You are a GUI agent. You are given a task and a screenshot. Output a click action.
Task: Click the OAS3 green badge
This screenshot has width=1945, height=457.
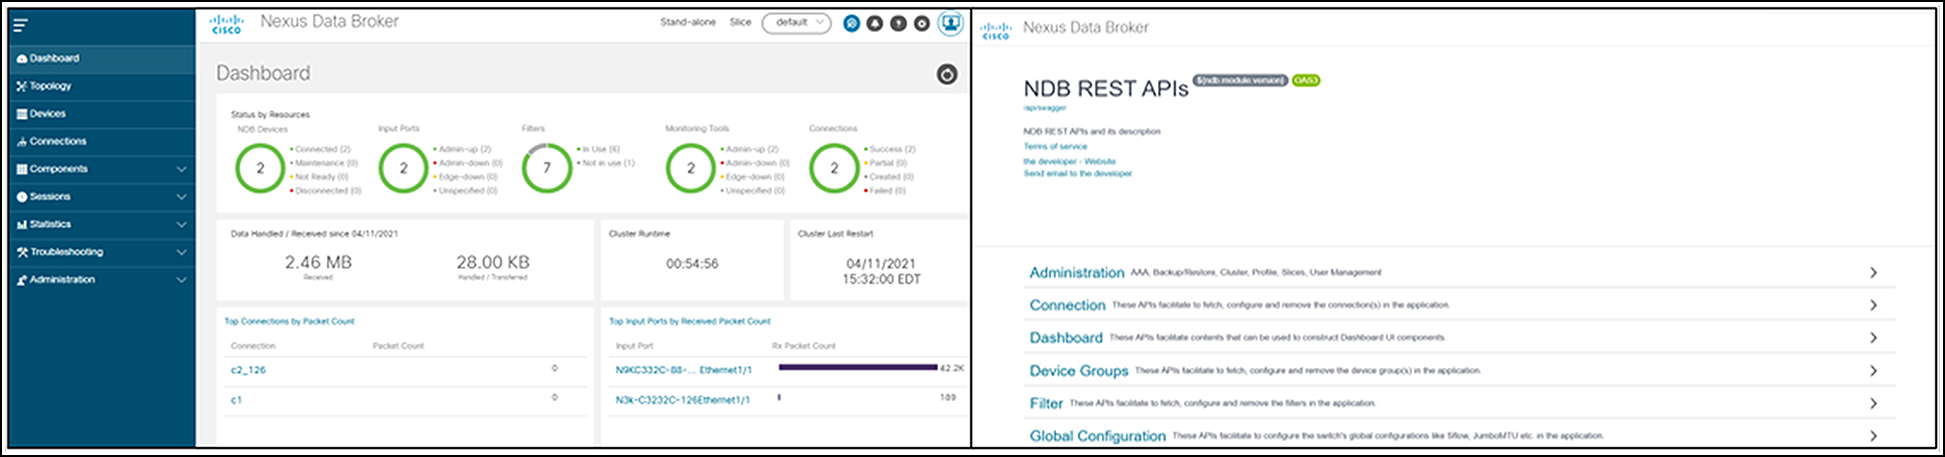point(1306,80)
